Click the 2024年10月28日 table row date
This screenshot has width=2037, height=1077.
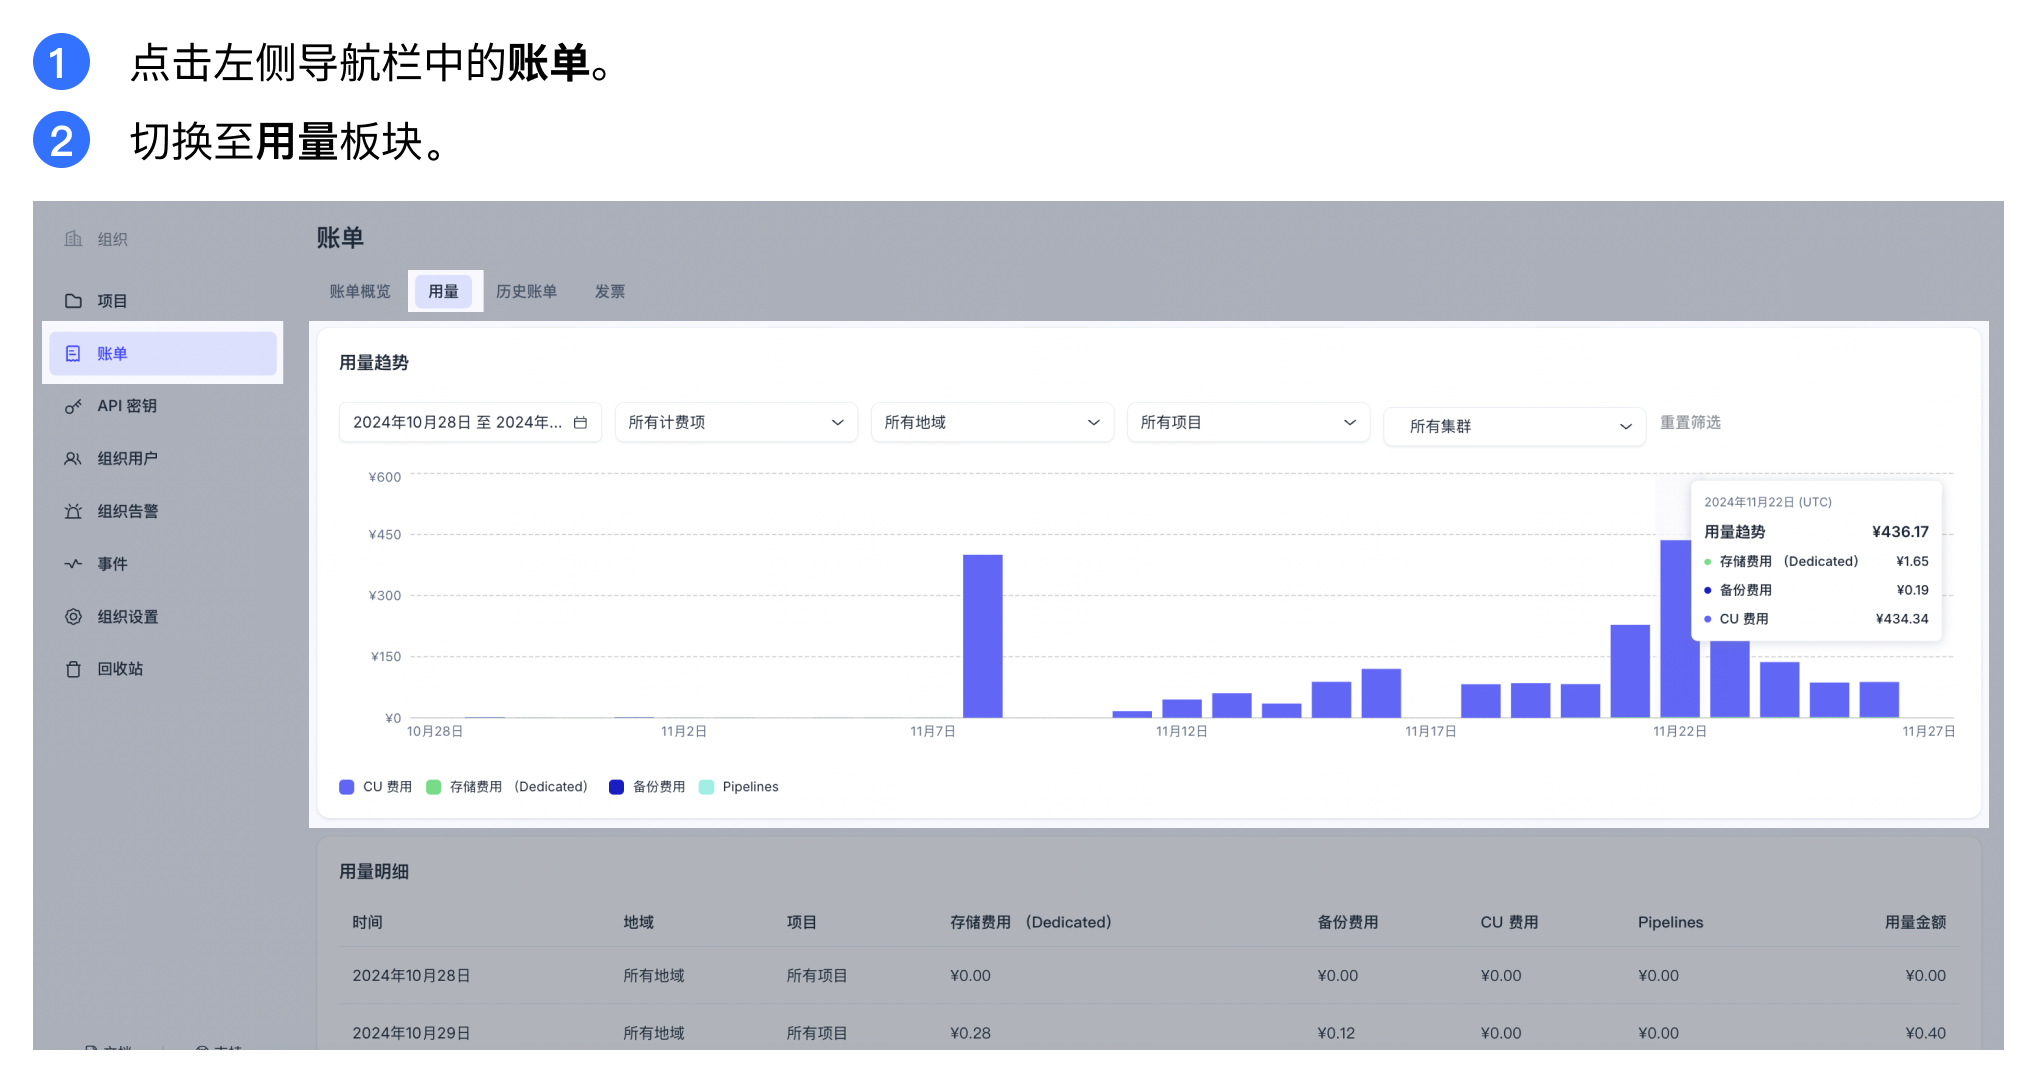click(411, 975)
